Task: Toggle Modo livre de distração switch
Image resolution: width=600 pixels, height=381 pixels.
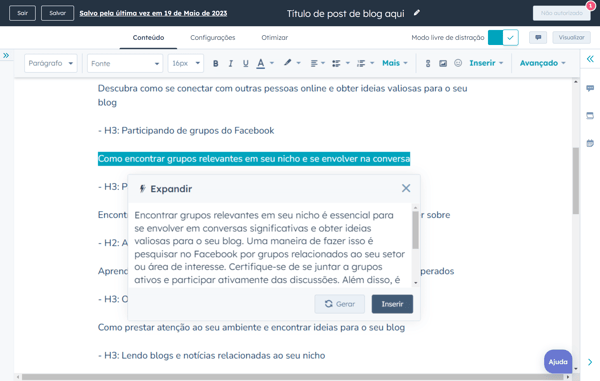Action: [x=503, y=37]
